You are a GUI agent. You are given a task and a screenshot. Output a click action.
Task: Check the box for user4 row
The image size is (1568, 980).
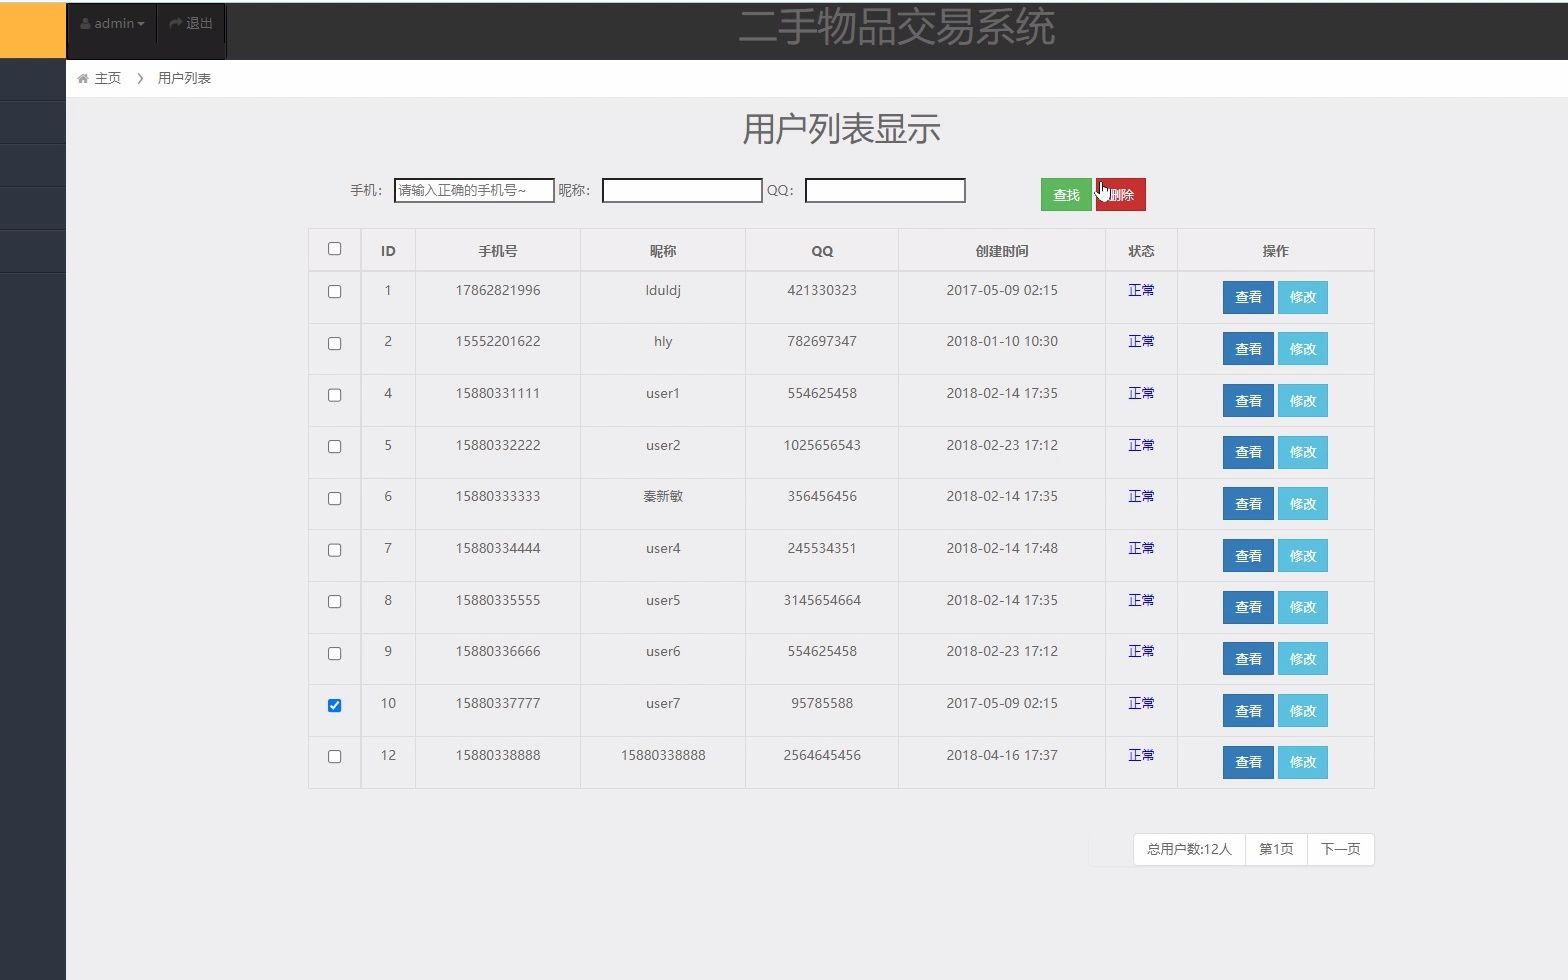pos(334,550)
